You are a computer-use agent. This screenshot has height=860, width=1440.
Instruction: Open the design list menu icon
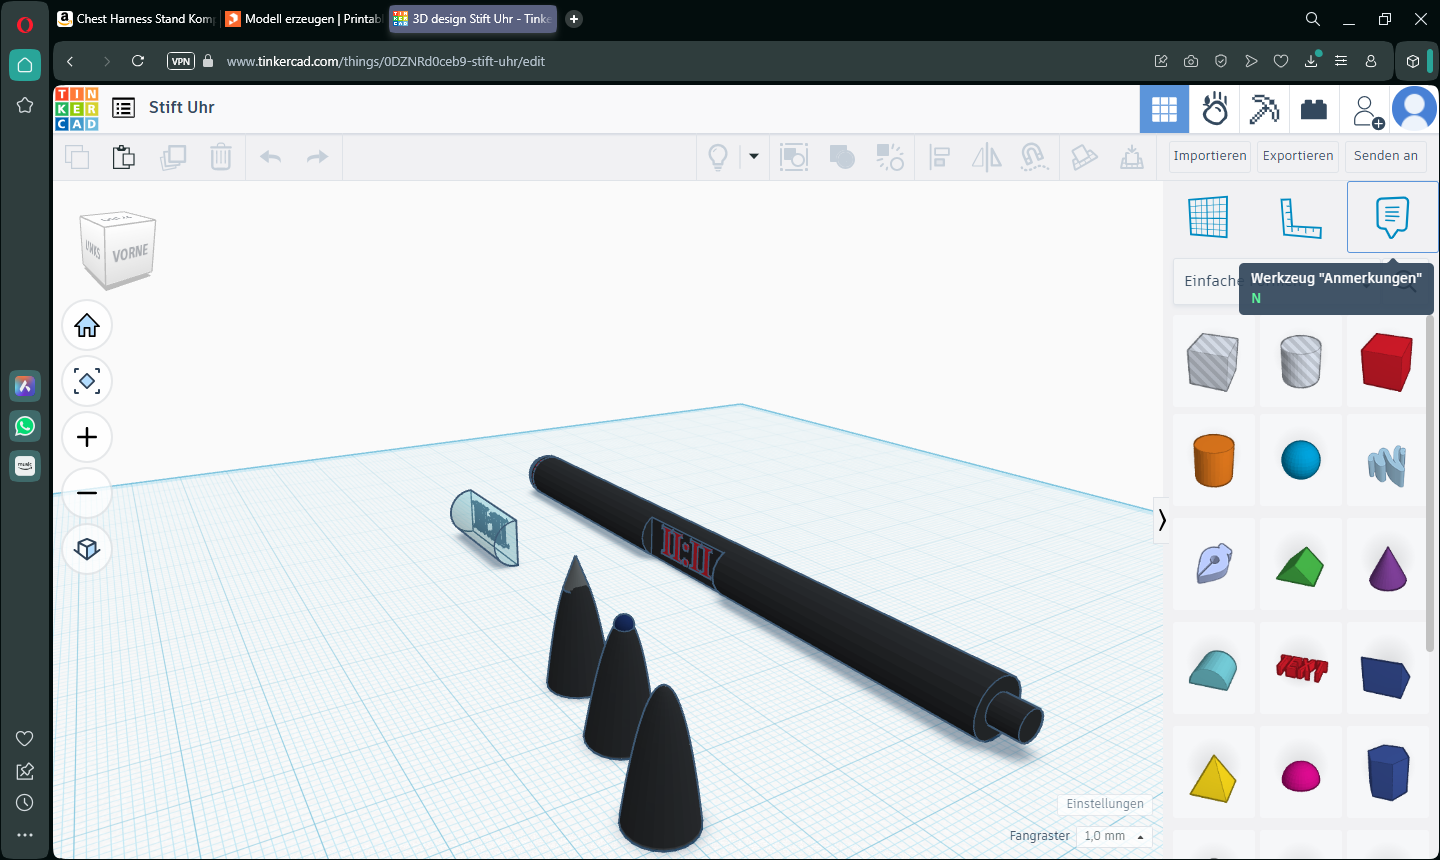(124, 108)
